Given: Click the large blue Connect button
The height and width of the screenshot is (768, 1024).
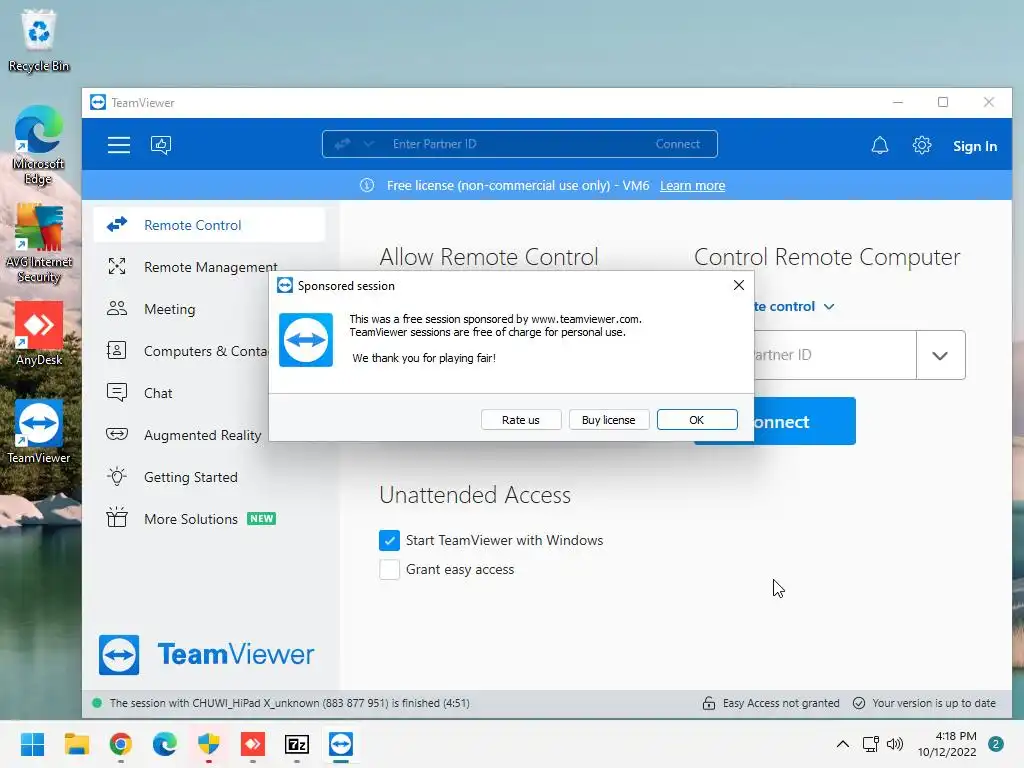Looking at the screenshot, I should pos(775,421).
